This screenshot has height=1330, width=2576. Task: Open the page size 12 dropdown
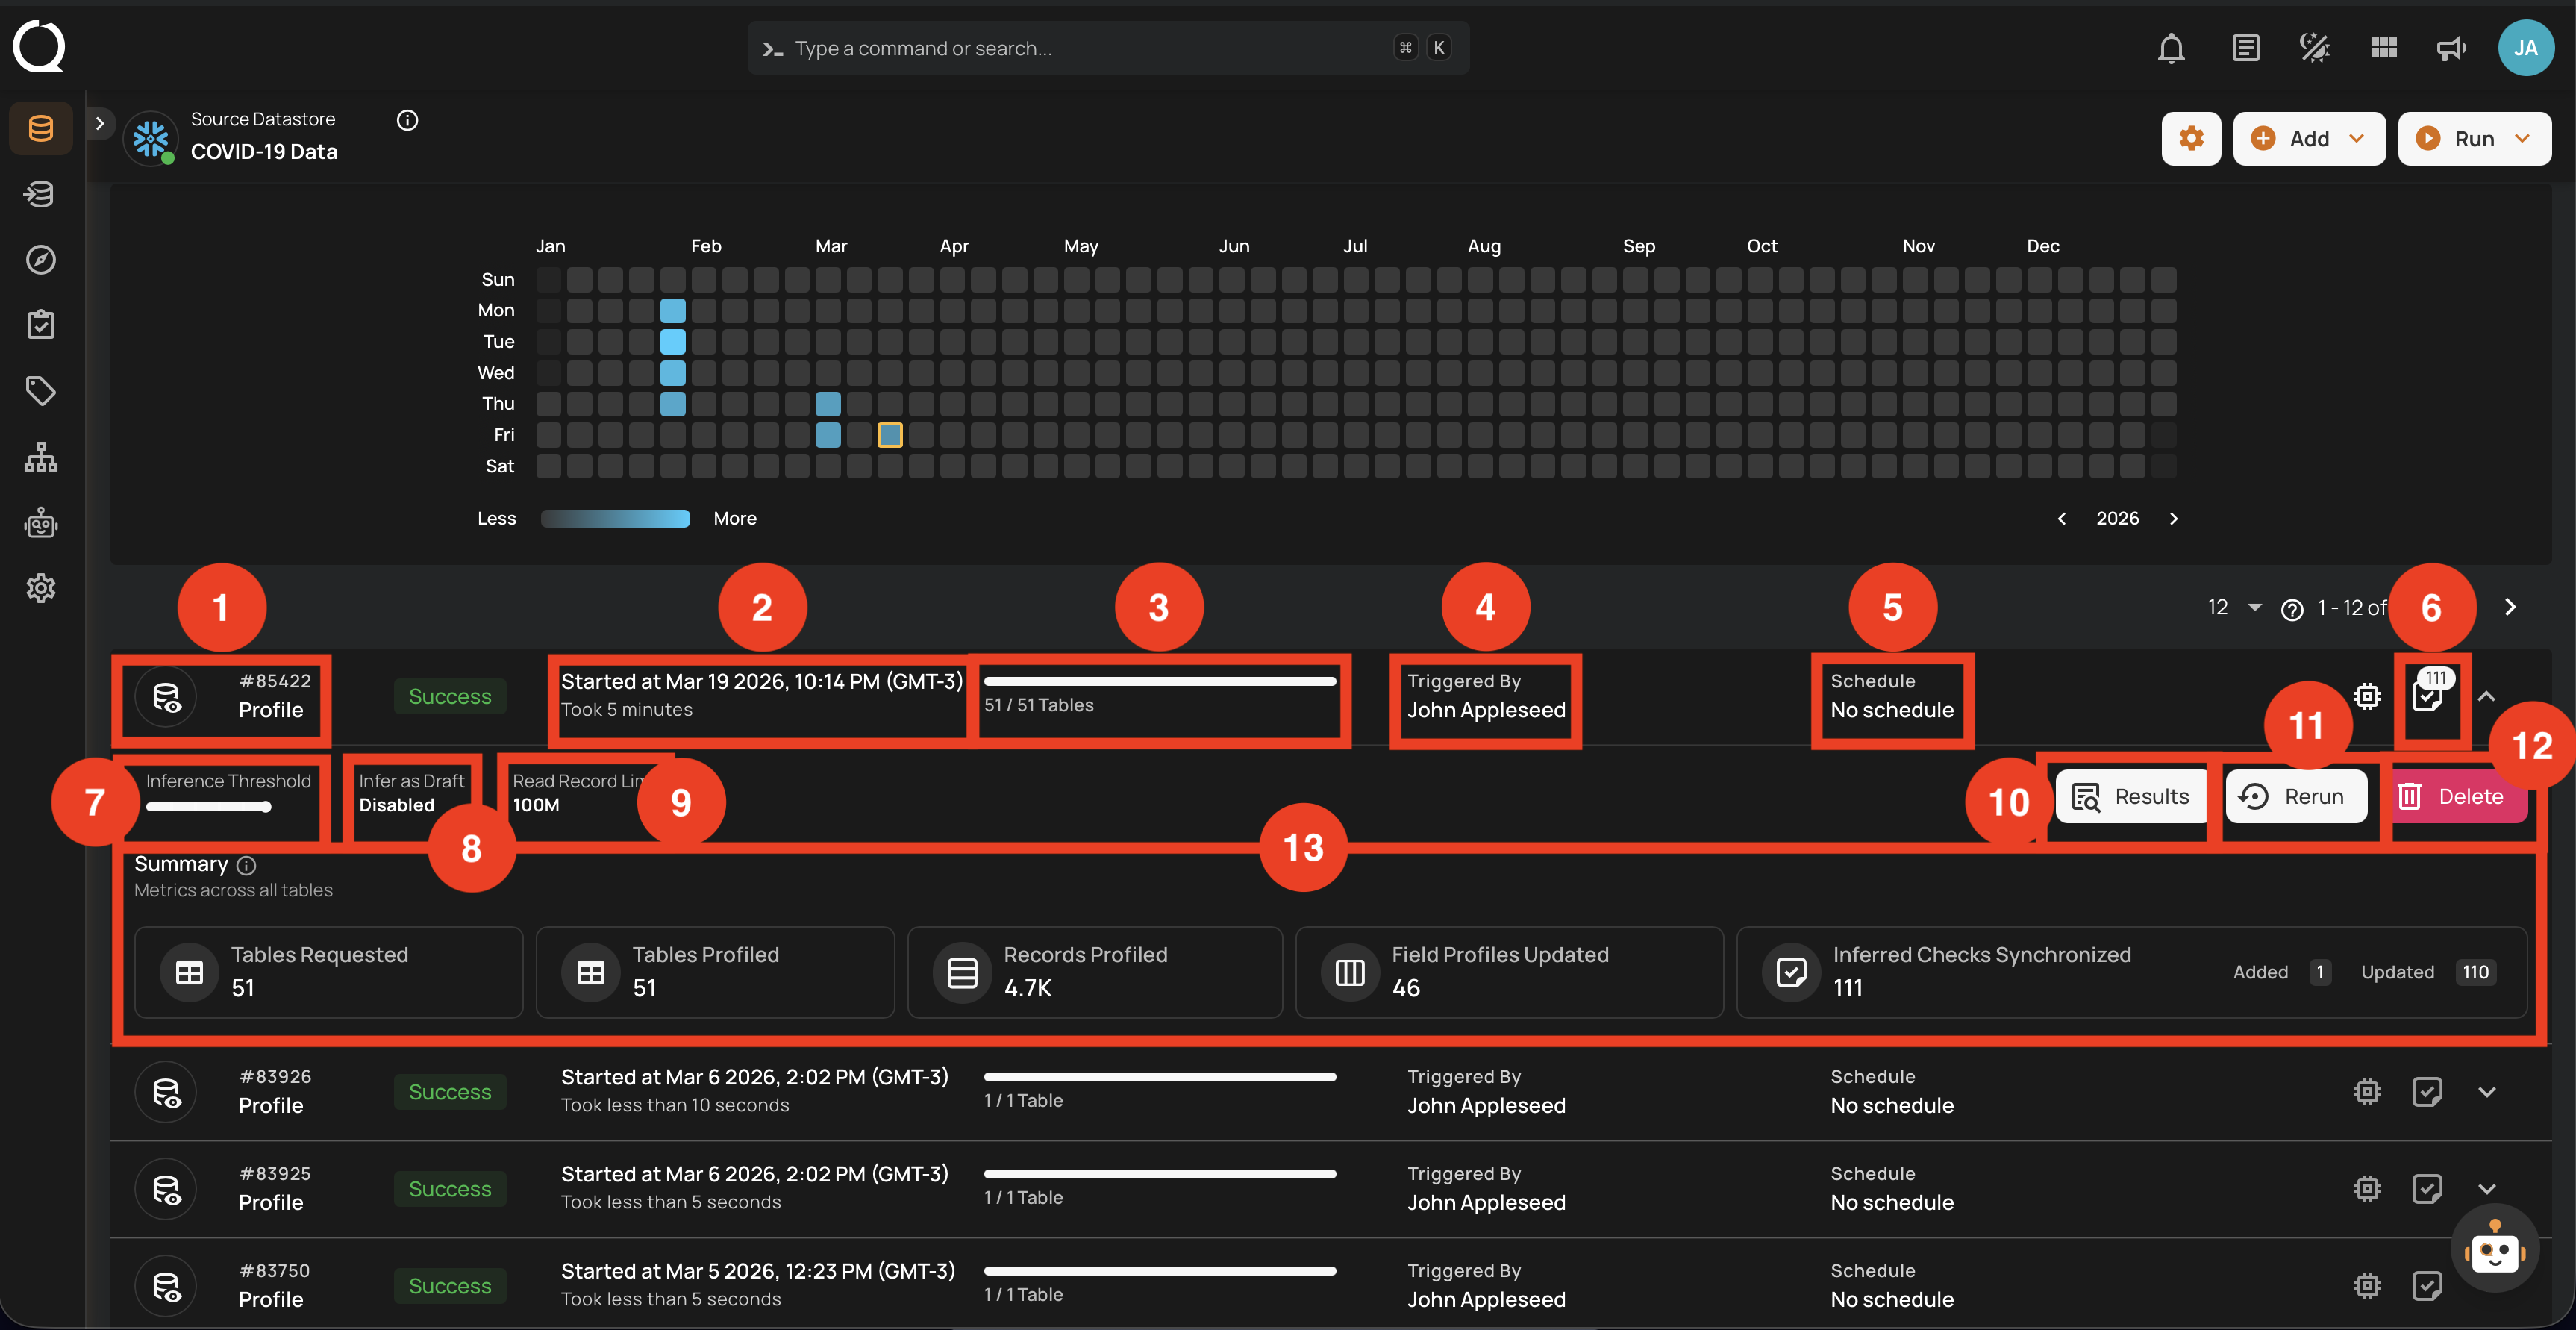[x=2234, y=607]
